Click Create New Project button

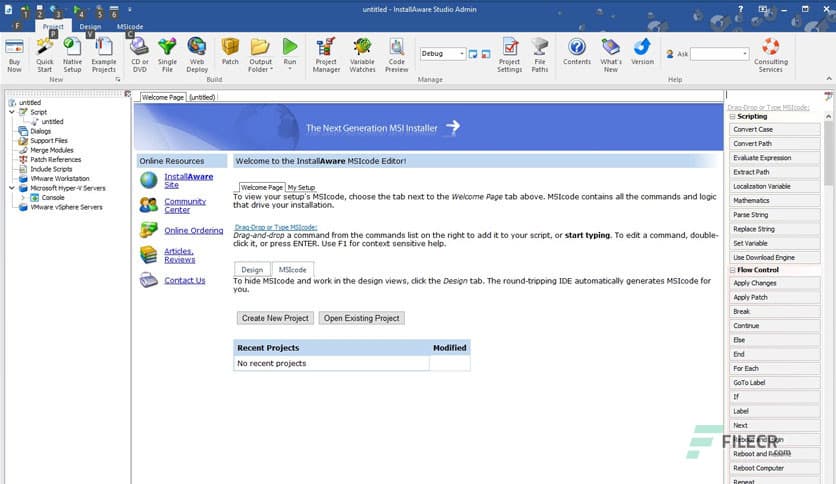pyautogui.click(x=275, y=318)
